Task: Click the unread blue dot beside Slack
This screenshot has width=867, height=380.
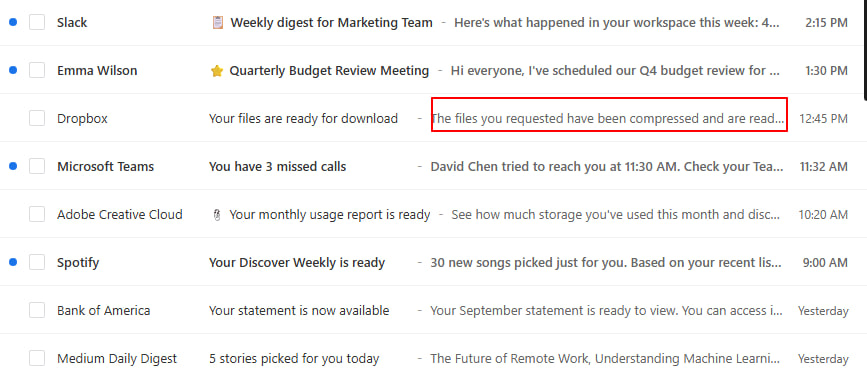Action: tap(13, 22)
